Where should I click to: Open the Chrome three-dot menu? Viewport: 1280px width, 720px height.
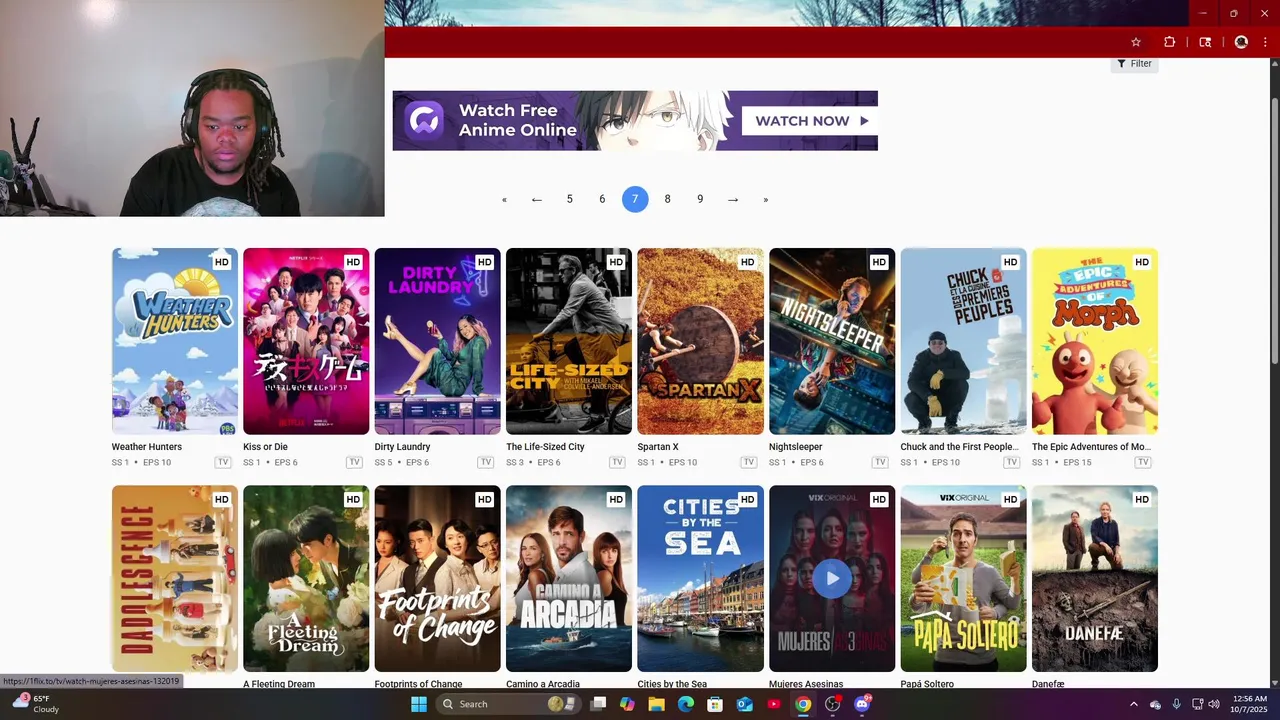point(1266,42)
